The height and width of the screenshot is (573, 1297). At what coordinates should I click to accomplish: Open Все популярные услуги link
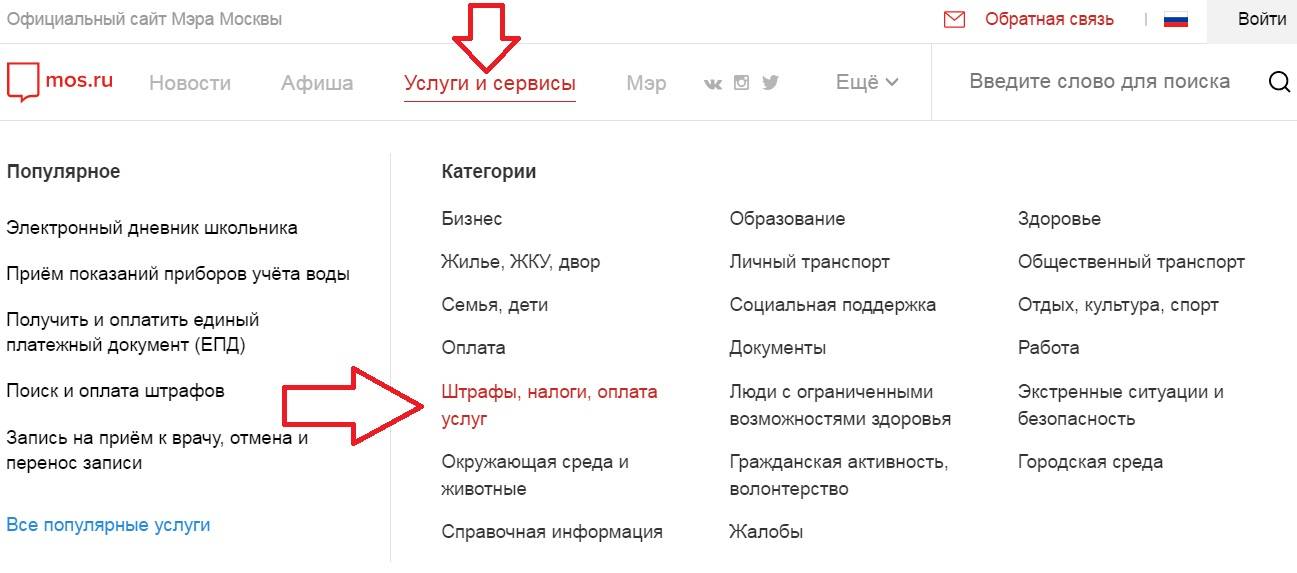(x=108, y=525)
